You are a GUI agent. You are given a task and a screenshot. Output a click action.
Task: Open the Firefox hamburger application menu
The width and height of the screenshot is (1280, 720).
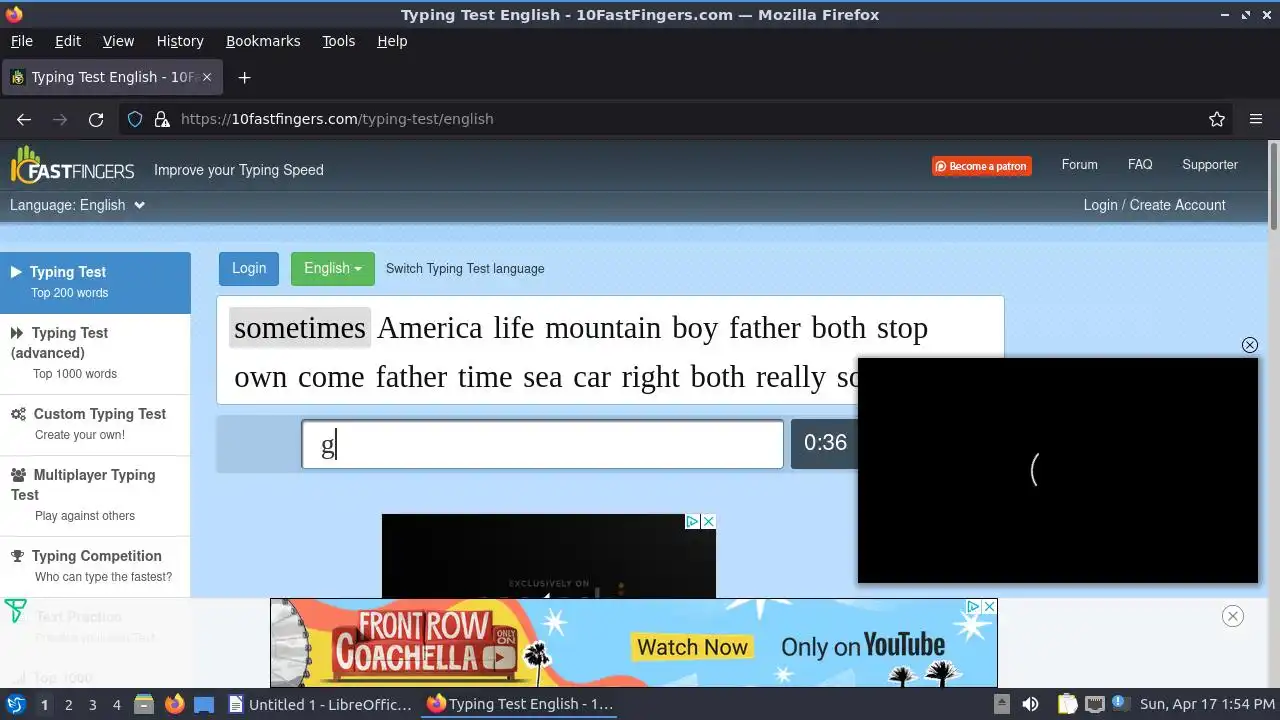tap(1256, 119)
